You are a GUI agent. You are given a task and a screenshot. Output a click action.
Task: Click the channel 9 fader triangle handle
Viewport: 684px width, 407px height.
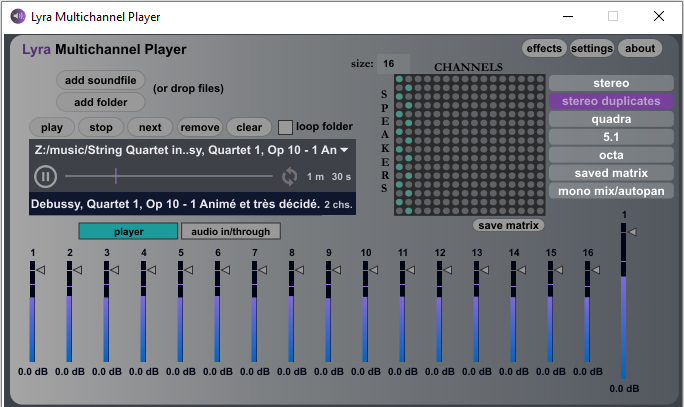tap(337, 270)
